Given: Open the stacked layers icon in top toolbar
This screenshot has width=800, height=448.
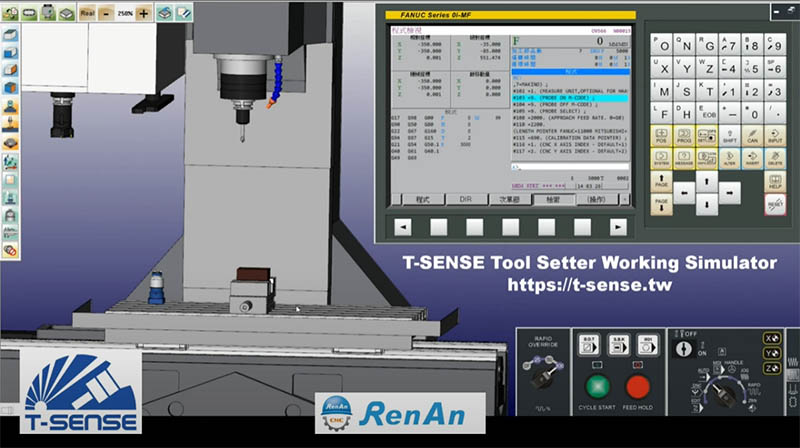Looking at the screenshot, I should 164,13.
